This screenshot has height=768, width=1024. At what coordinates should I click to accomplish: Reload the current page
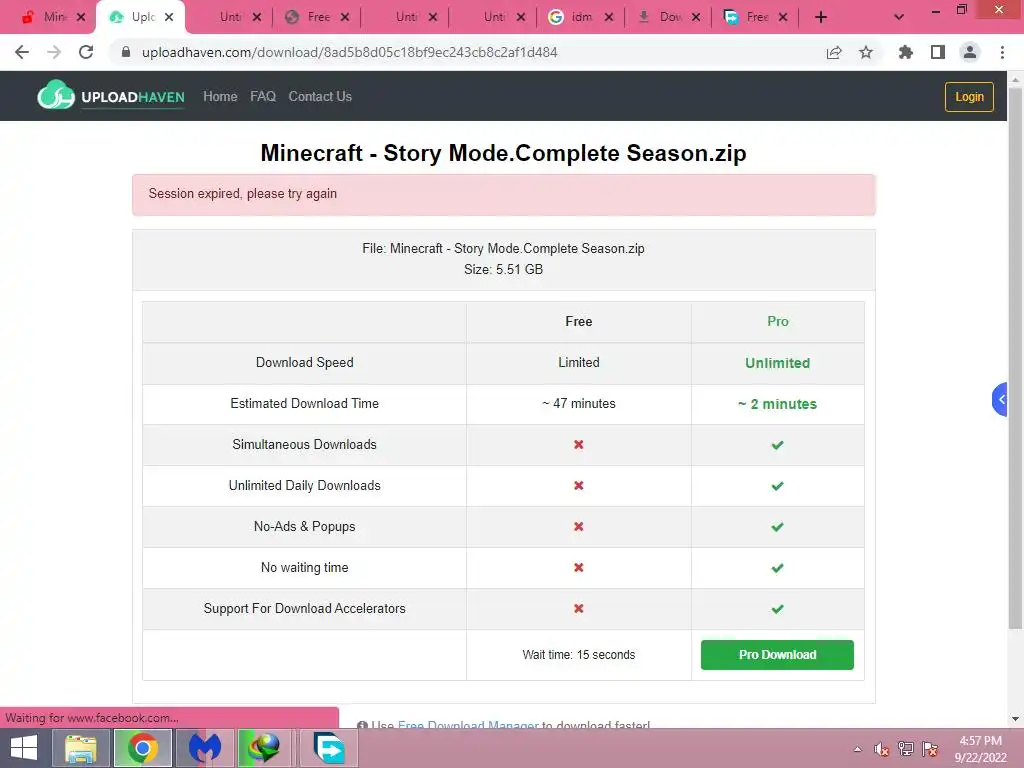pyautogui.click(x=86, y=52)
